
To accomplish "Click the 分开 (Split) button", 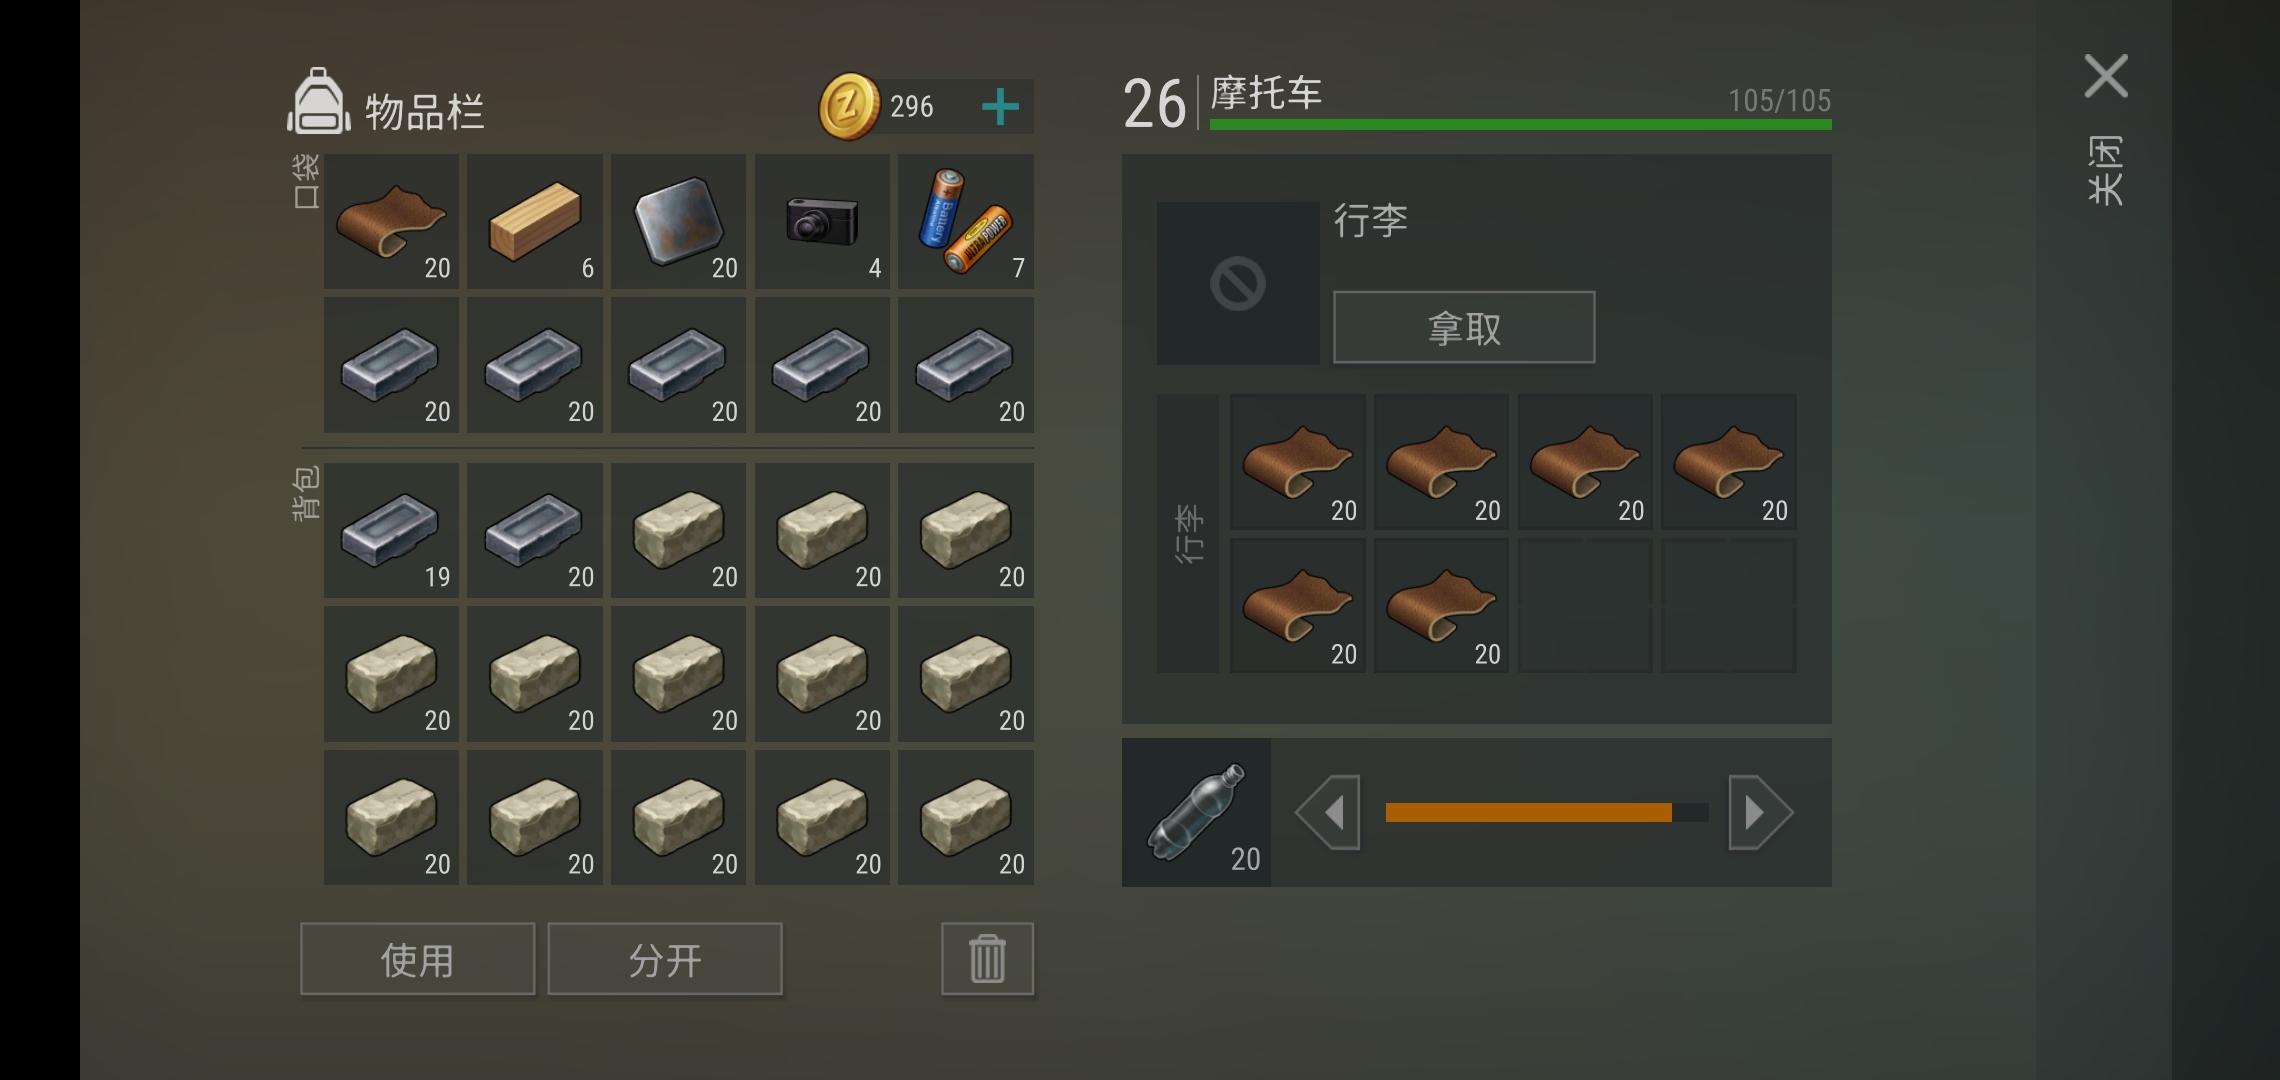I will [x=665, y=959].
